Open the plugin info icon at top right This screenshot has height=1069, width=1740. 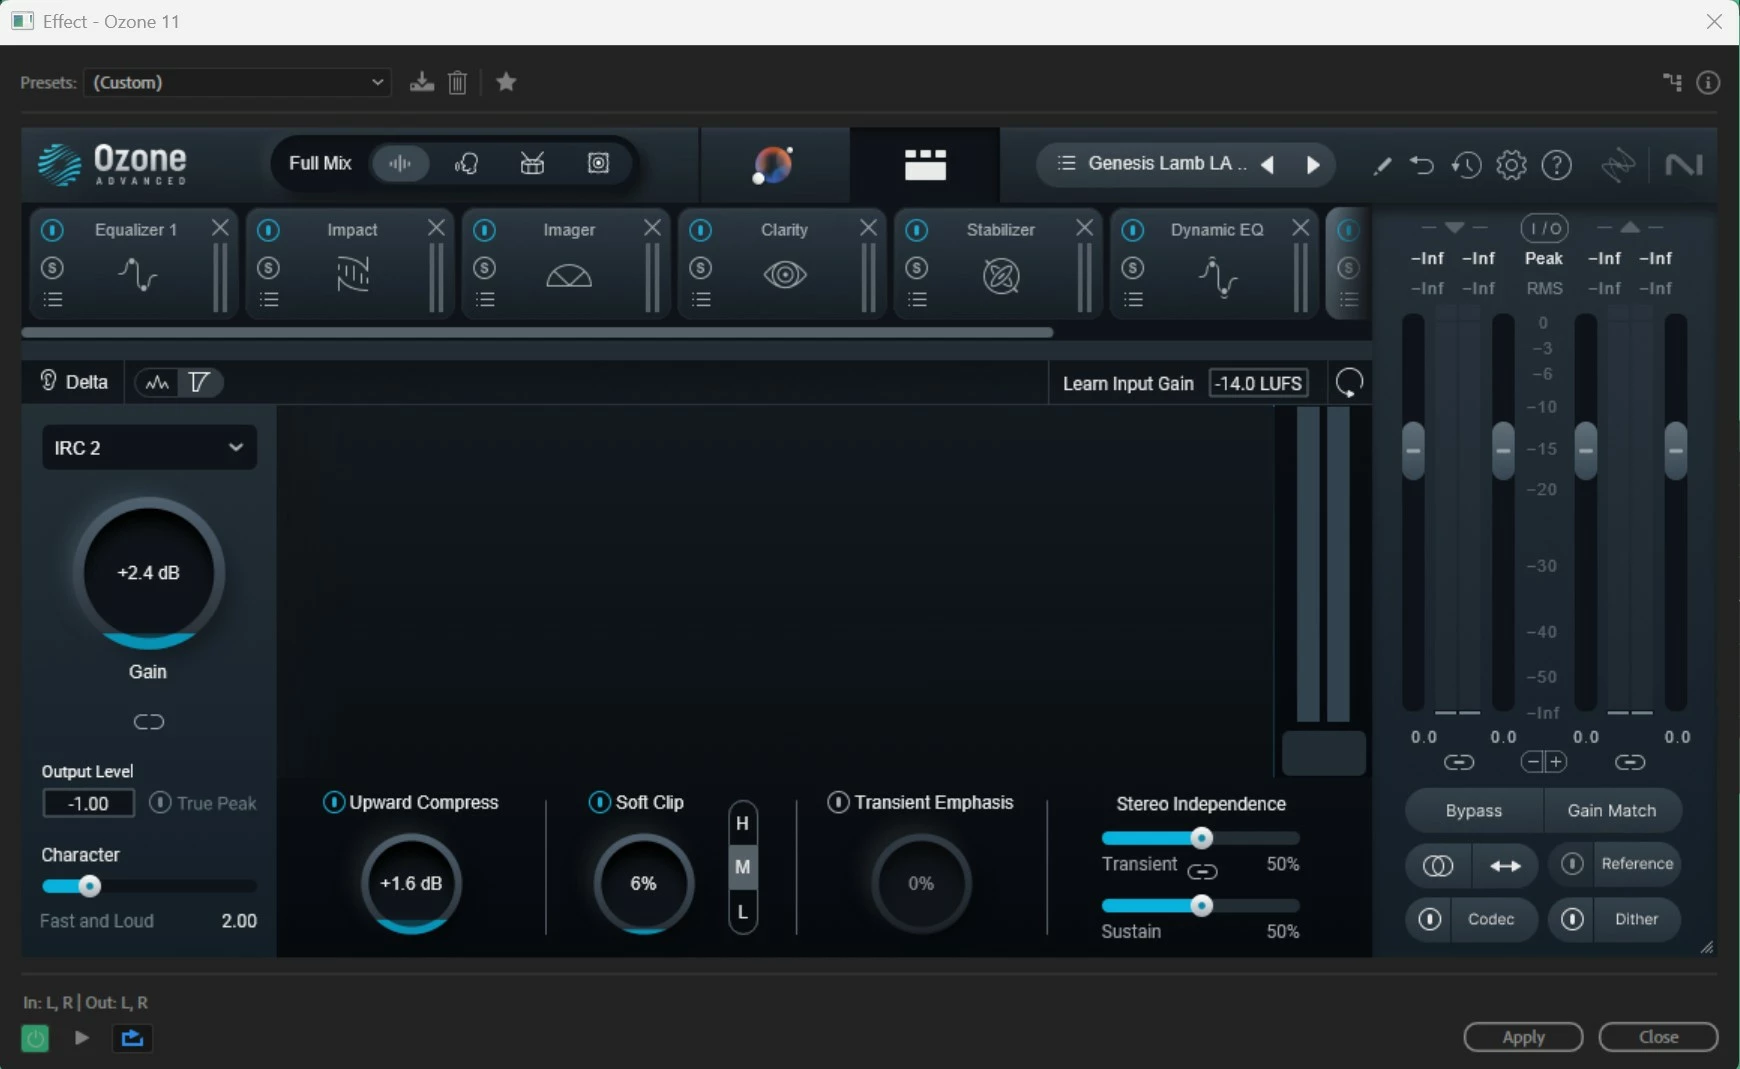tap(1708, 82)
